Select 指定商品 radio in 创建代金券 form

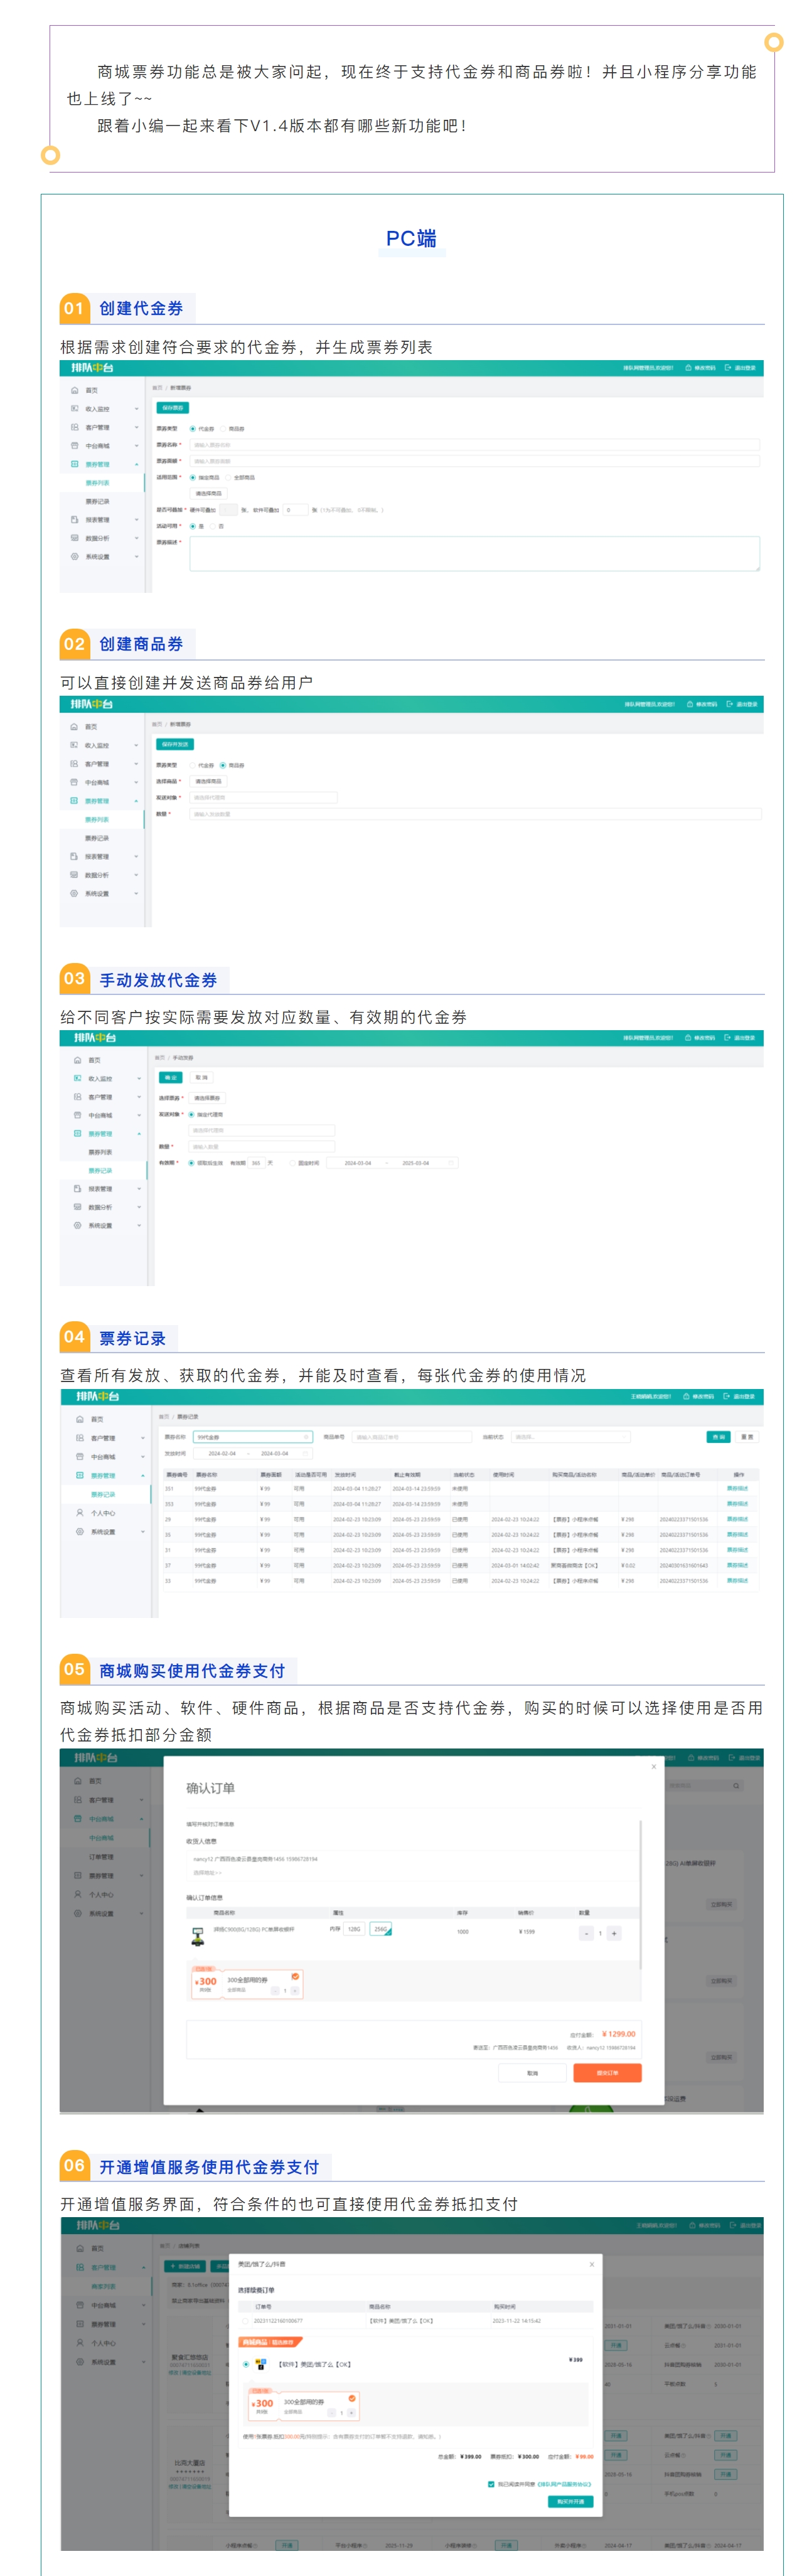(193, 478)
